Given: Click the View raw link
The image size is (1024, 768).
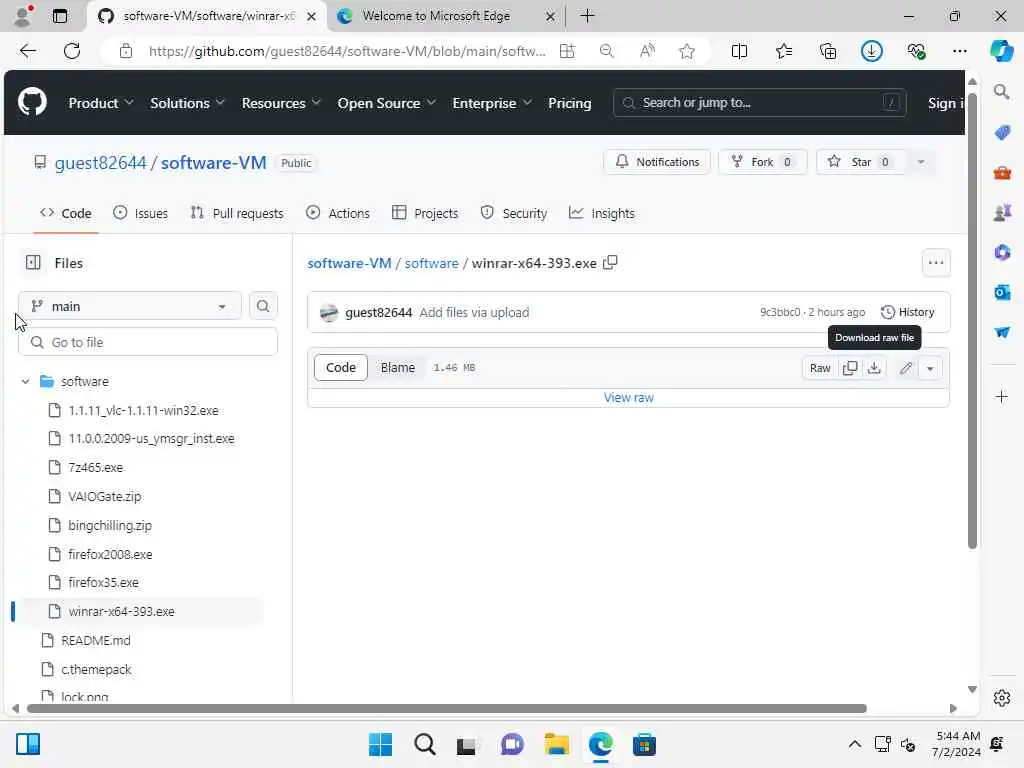Looking at the screenshot, I should click(628, 397).
